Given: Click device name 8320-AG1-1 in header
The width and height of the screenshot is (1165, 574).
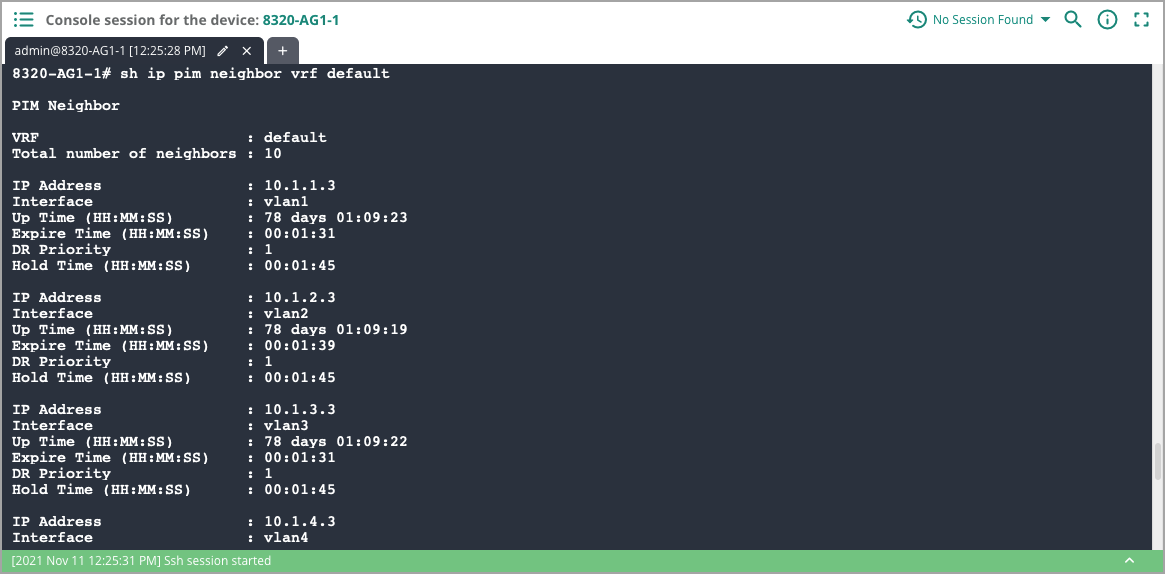Looking at the screenshot, I should (x=301, y=20).
